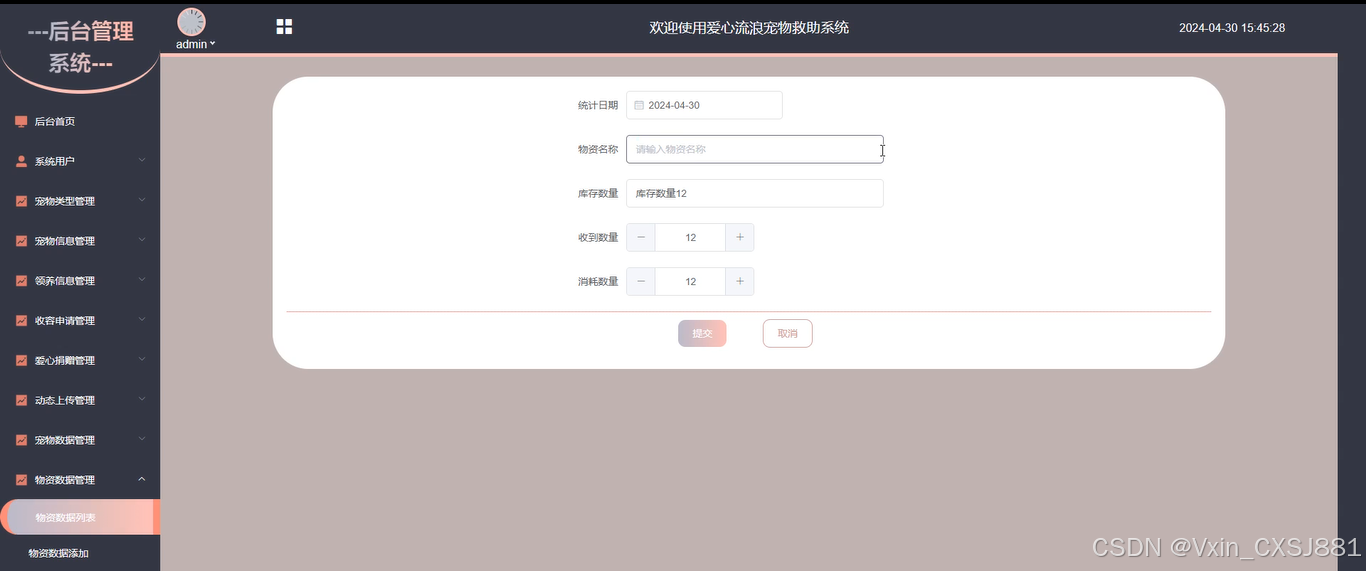Viewport: 1366px width, 571px height.
Task: Click the 取消 cancel button
Action: [x=788, y=333]
